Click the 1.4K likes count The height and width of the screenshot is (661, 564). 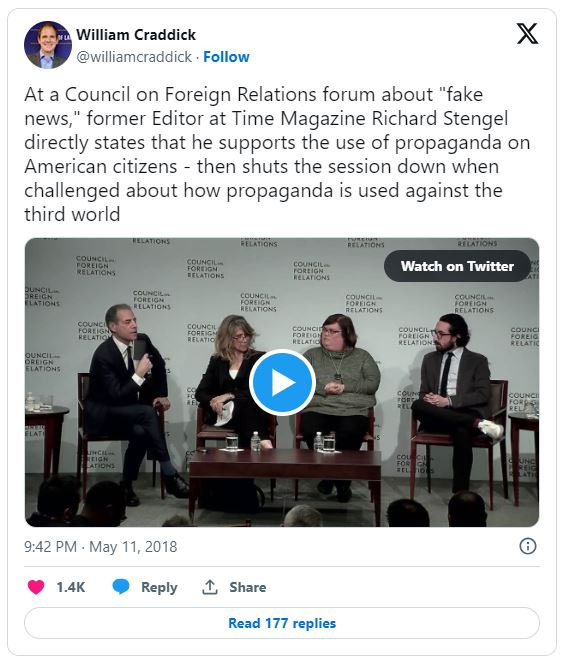click(71, 587)
